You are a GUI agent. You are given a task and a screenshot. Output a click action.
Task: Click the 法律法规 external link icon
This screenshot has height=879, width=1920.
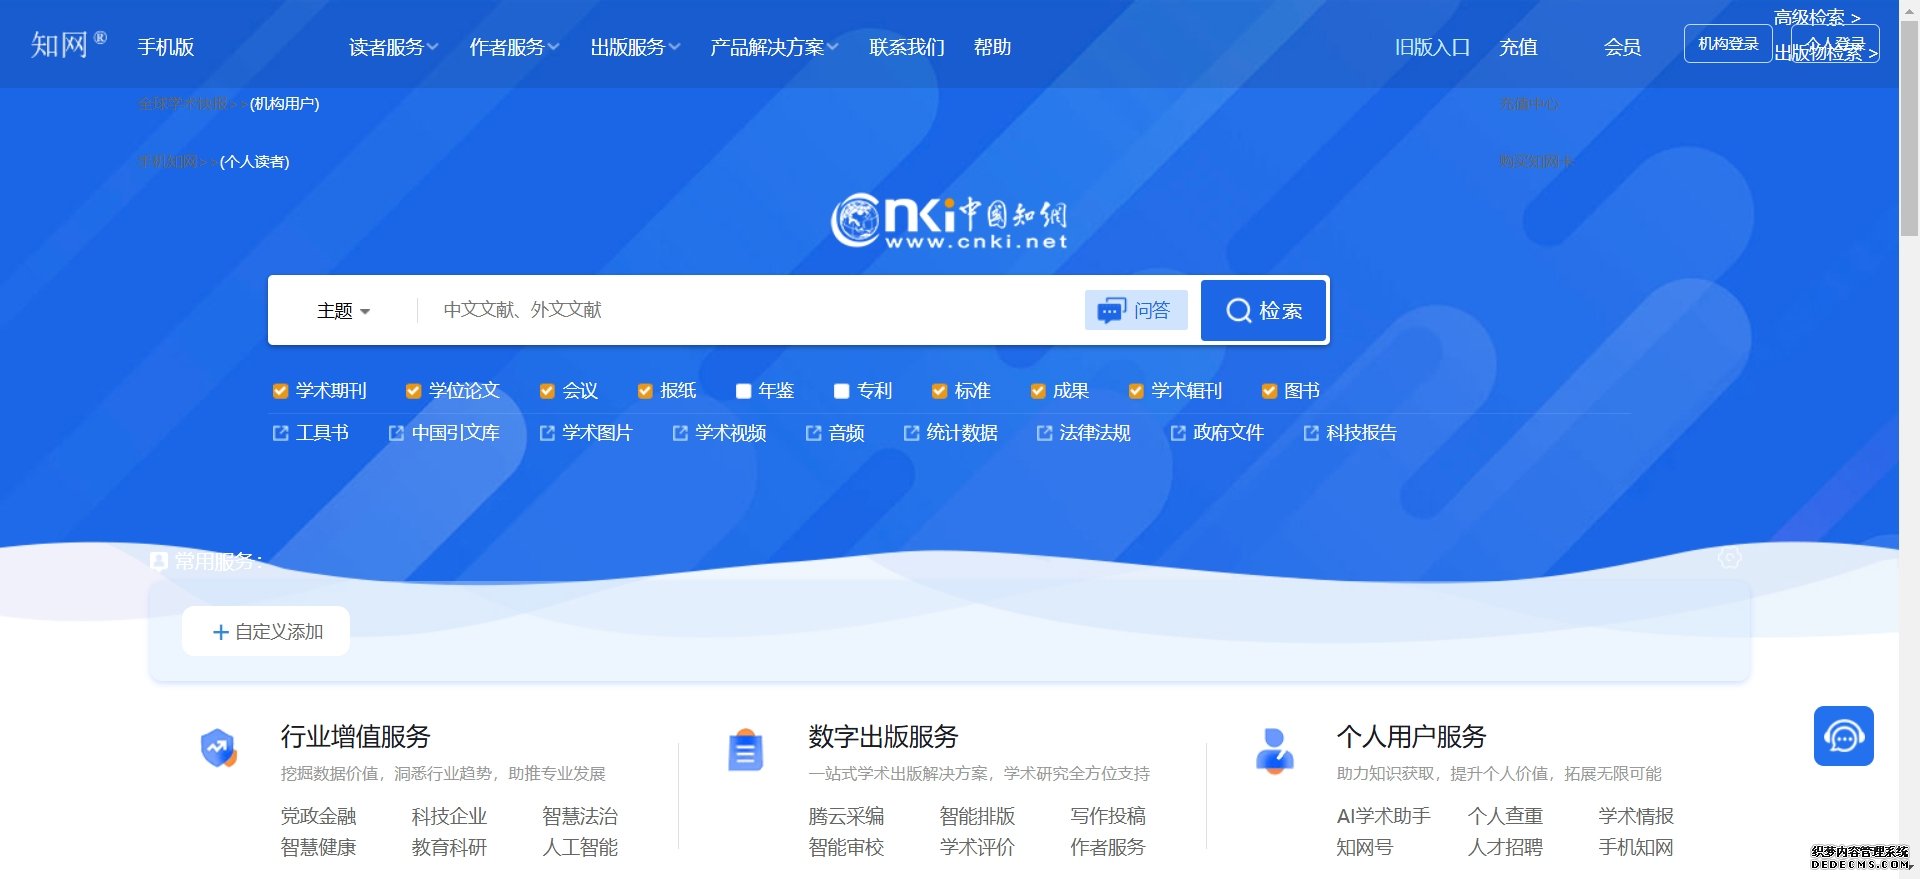[1045, 433]
